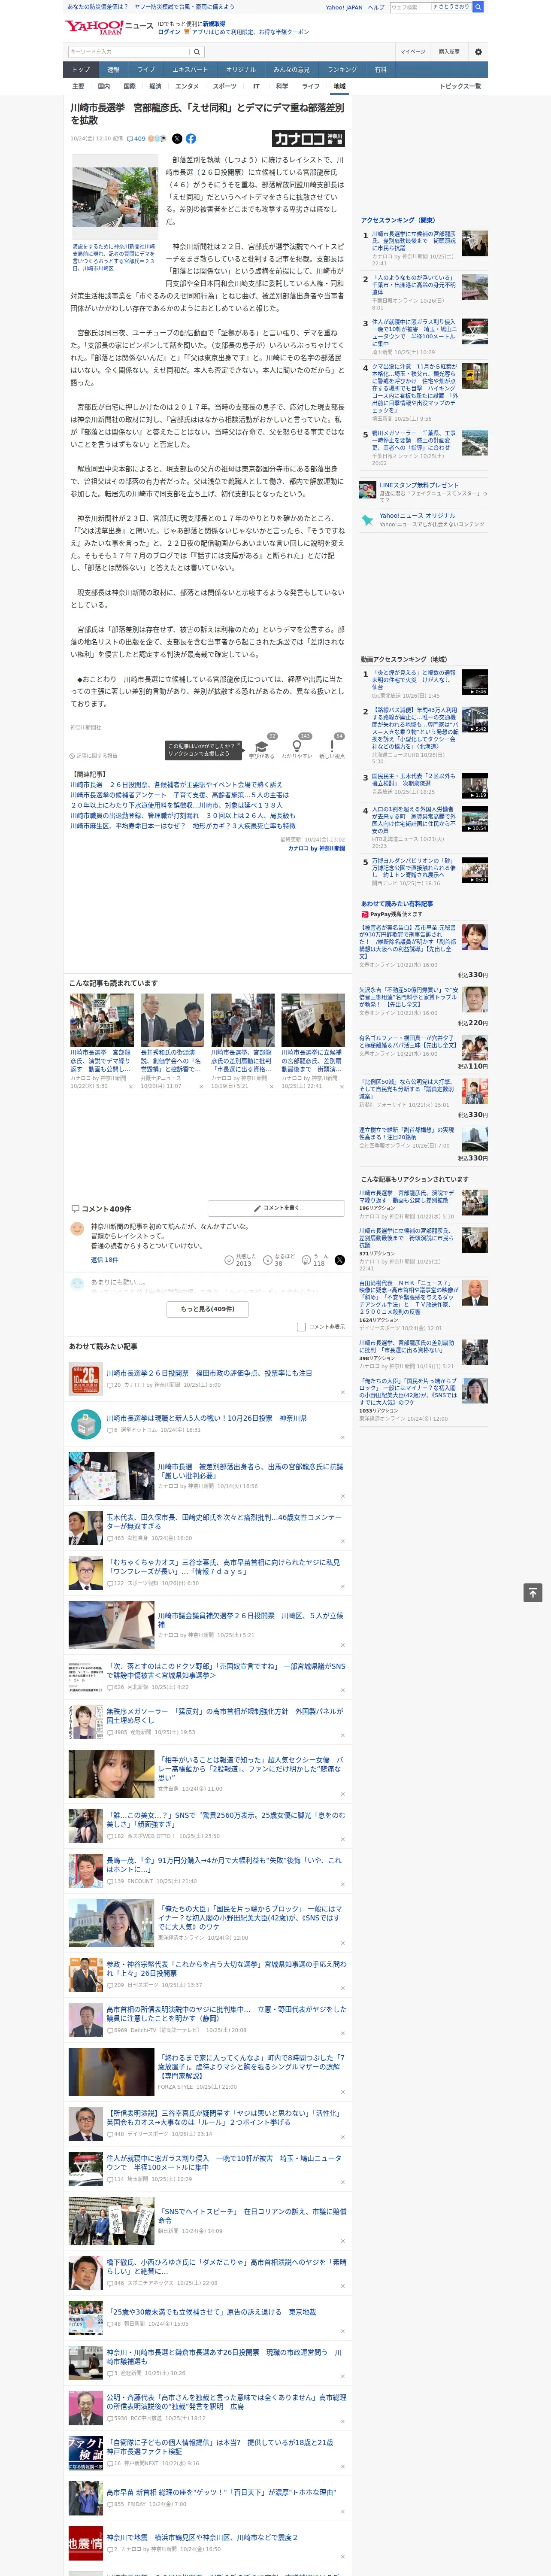Open article 川崎市長選挙２６日投開票 福田市政の評価争点
Image resolution: width=551 pixels, height=2576 pixels.
209,1373
